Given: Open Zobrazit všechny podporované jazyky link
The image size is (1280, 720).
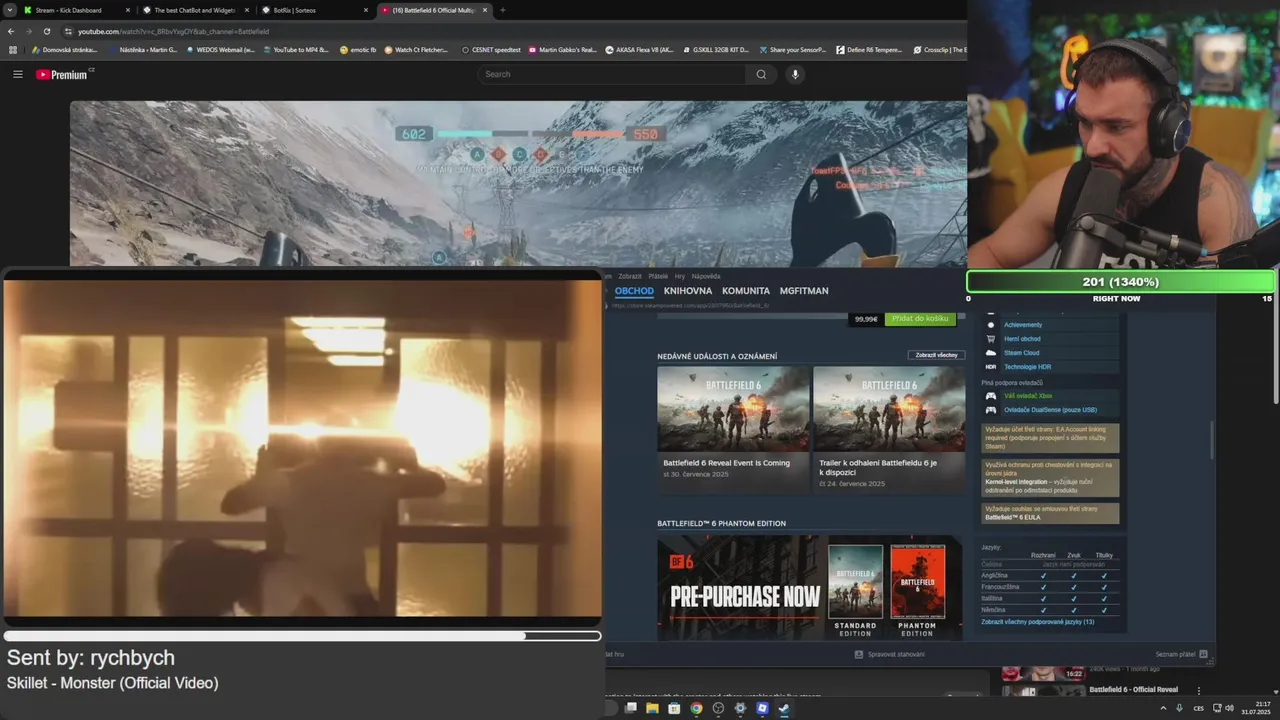Looking at the screenshot, I should [x=1037, y=622].
